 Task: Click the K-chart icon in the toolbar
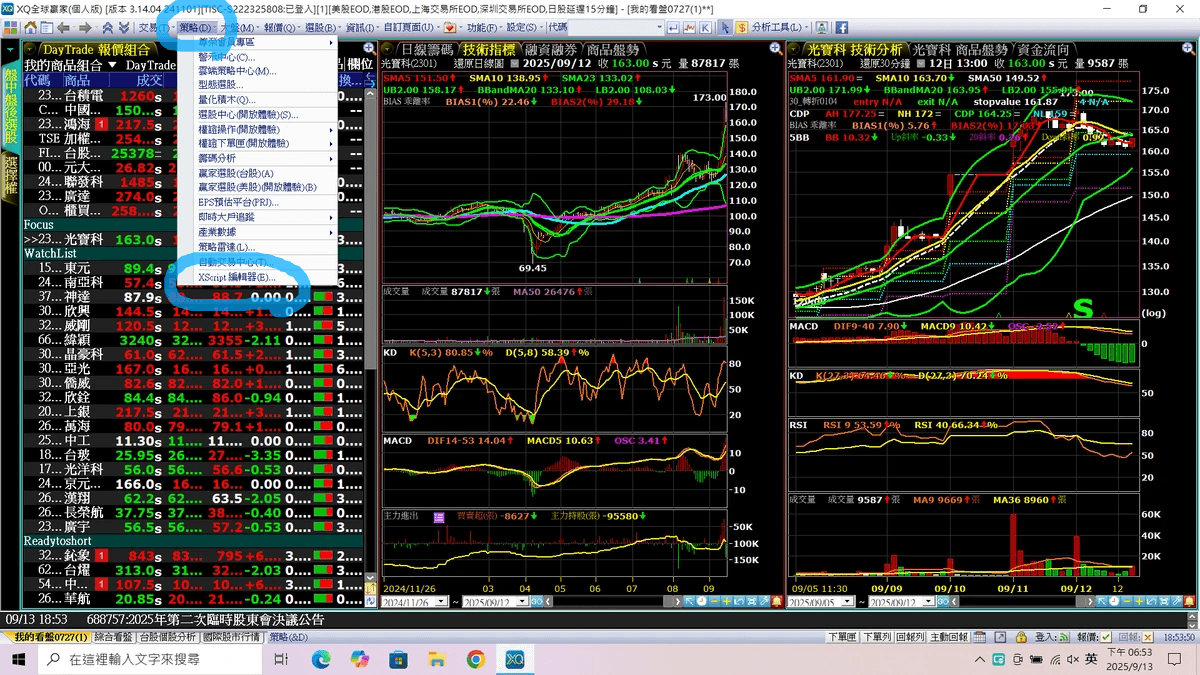(706, 27)
